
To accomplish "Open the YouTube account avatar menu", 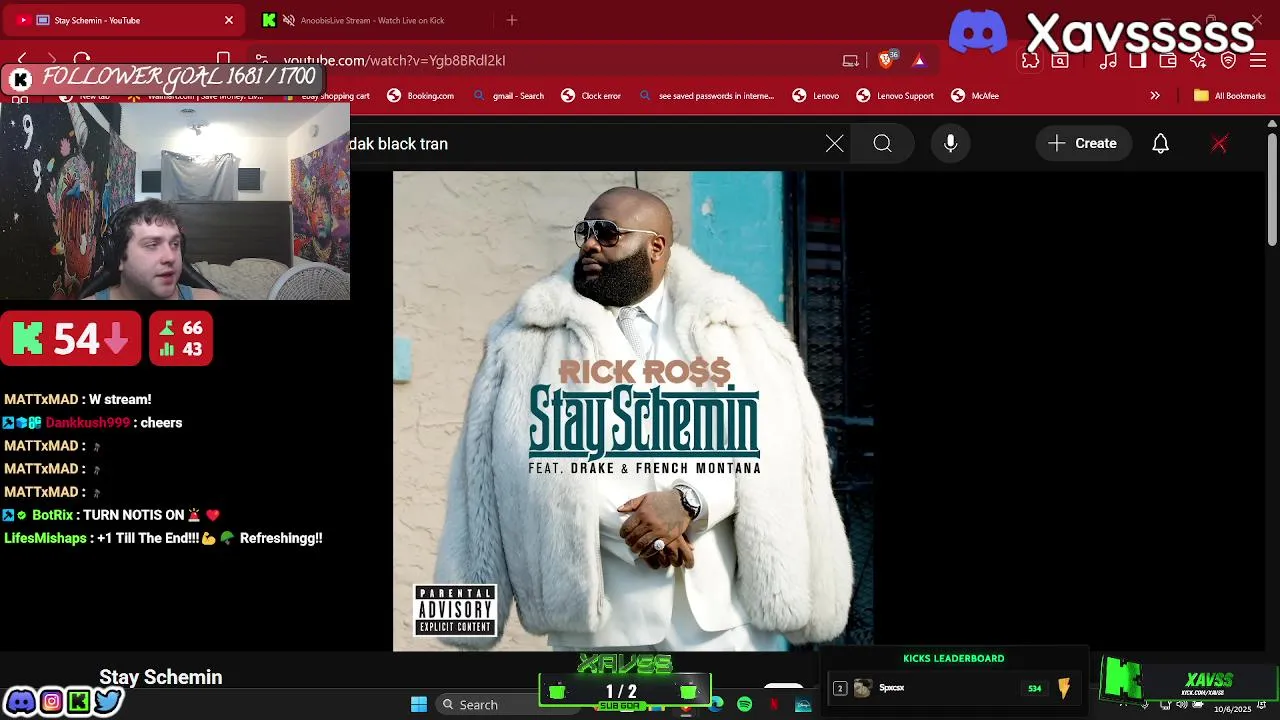I will click(1219, 144).
